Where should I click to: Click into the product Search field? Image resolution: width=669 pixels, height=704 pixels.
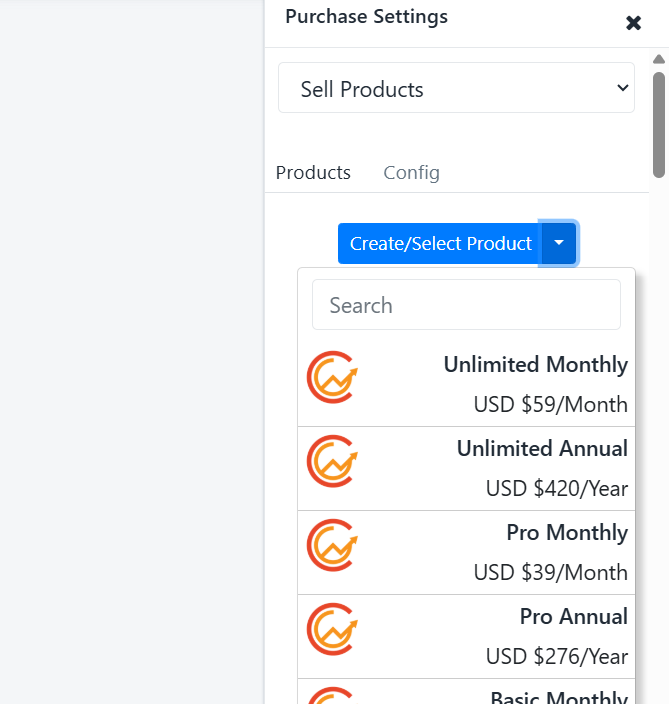coord(466,305)
